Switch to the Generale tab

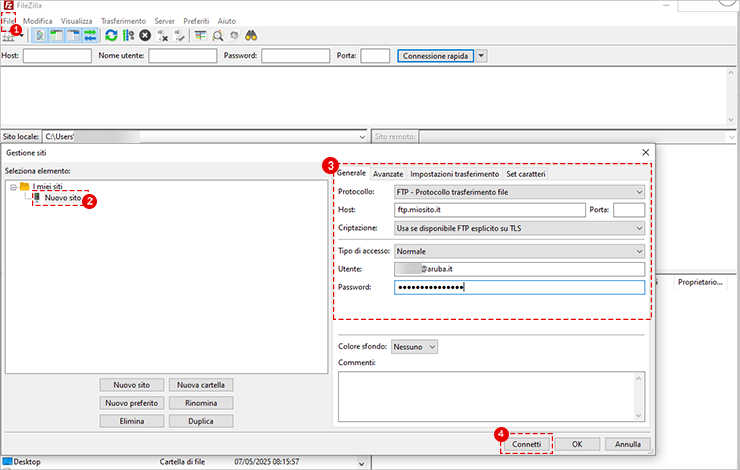pos(351,173)
